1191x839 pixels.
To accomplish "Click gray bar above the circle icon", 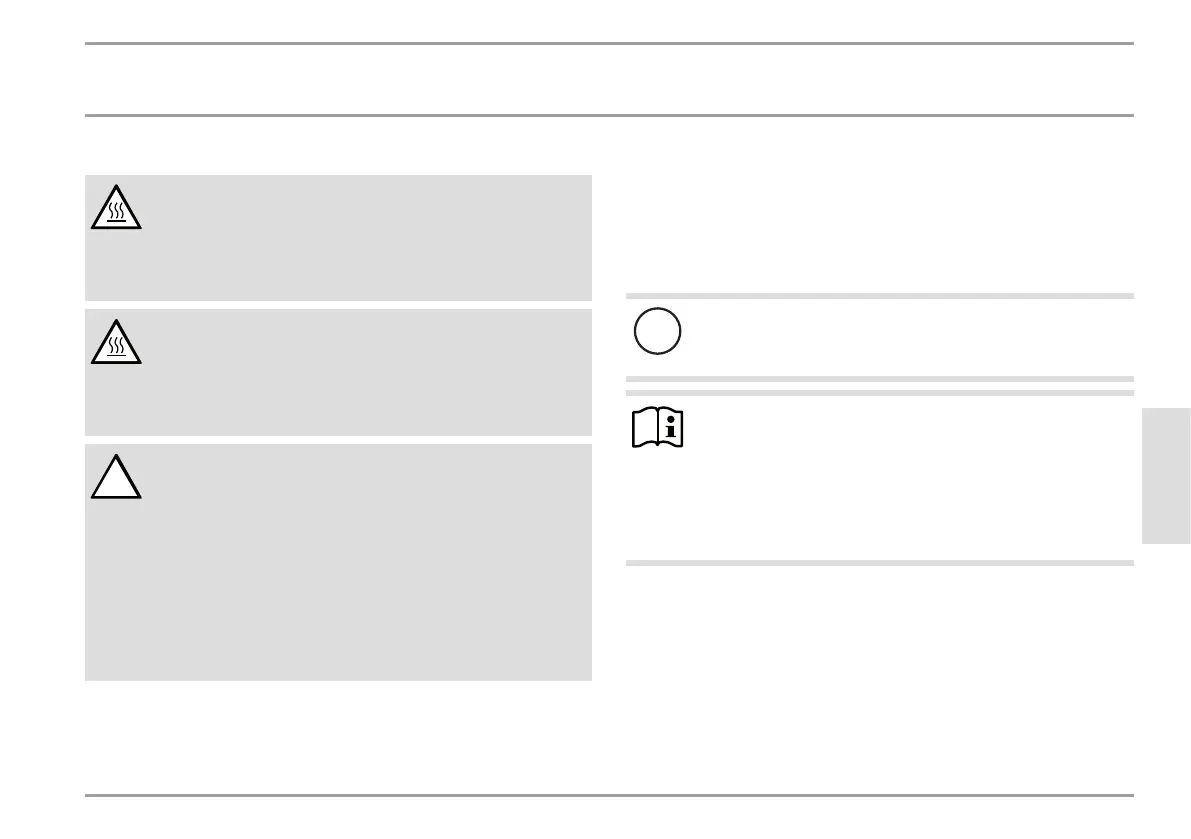I will point(880,296).
